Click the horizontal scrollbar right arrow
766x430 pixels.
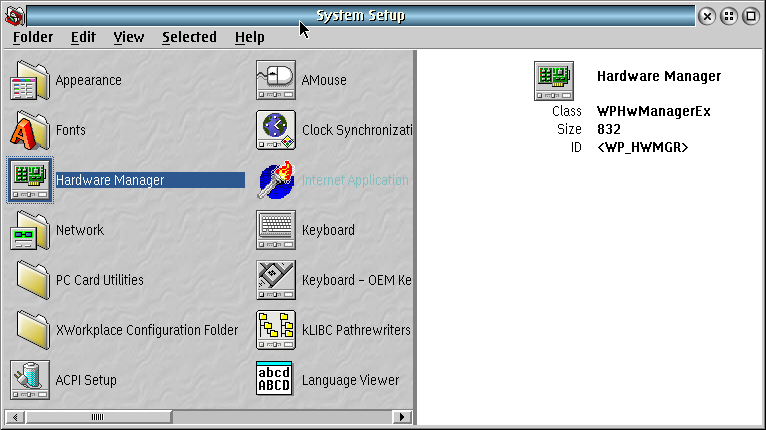point(403,417)
